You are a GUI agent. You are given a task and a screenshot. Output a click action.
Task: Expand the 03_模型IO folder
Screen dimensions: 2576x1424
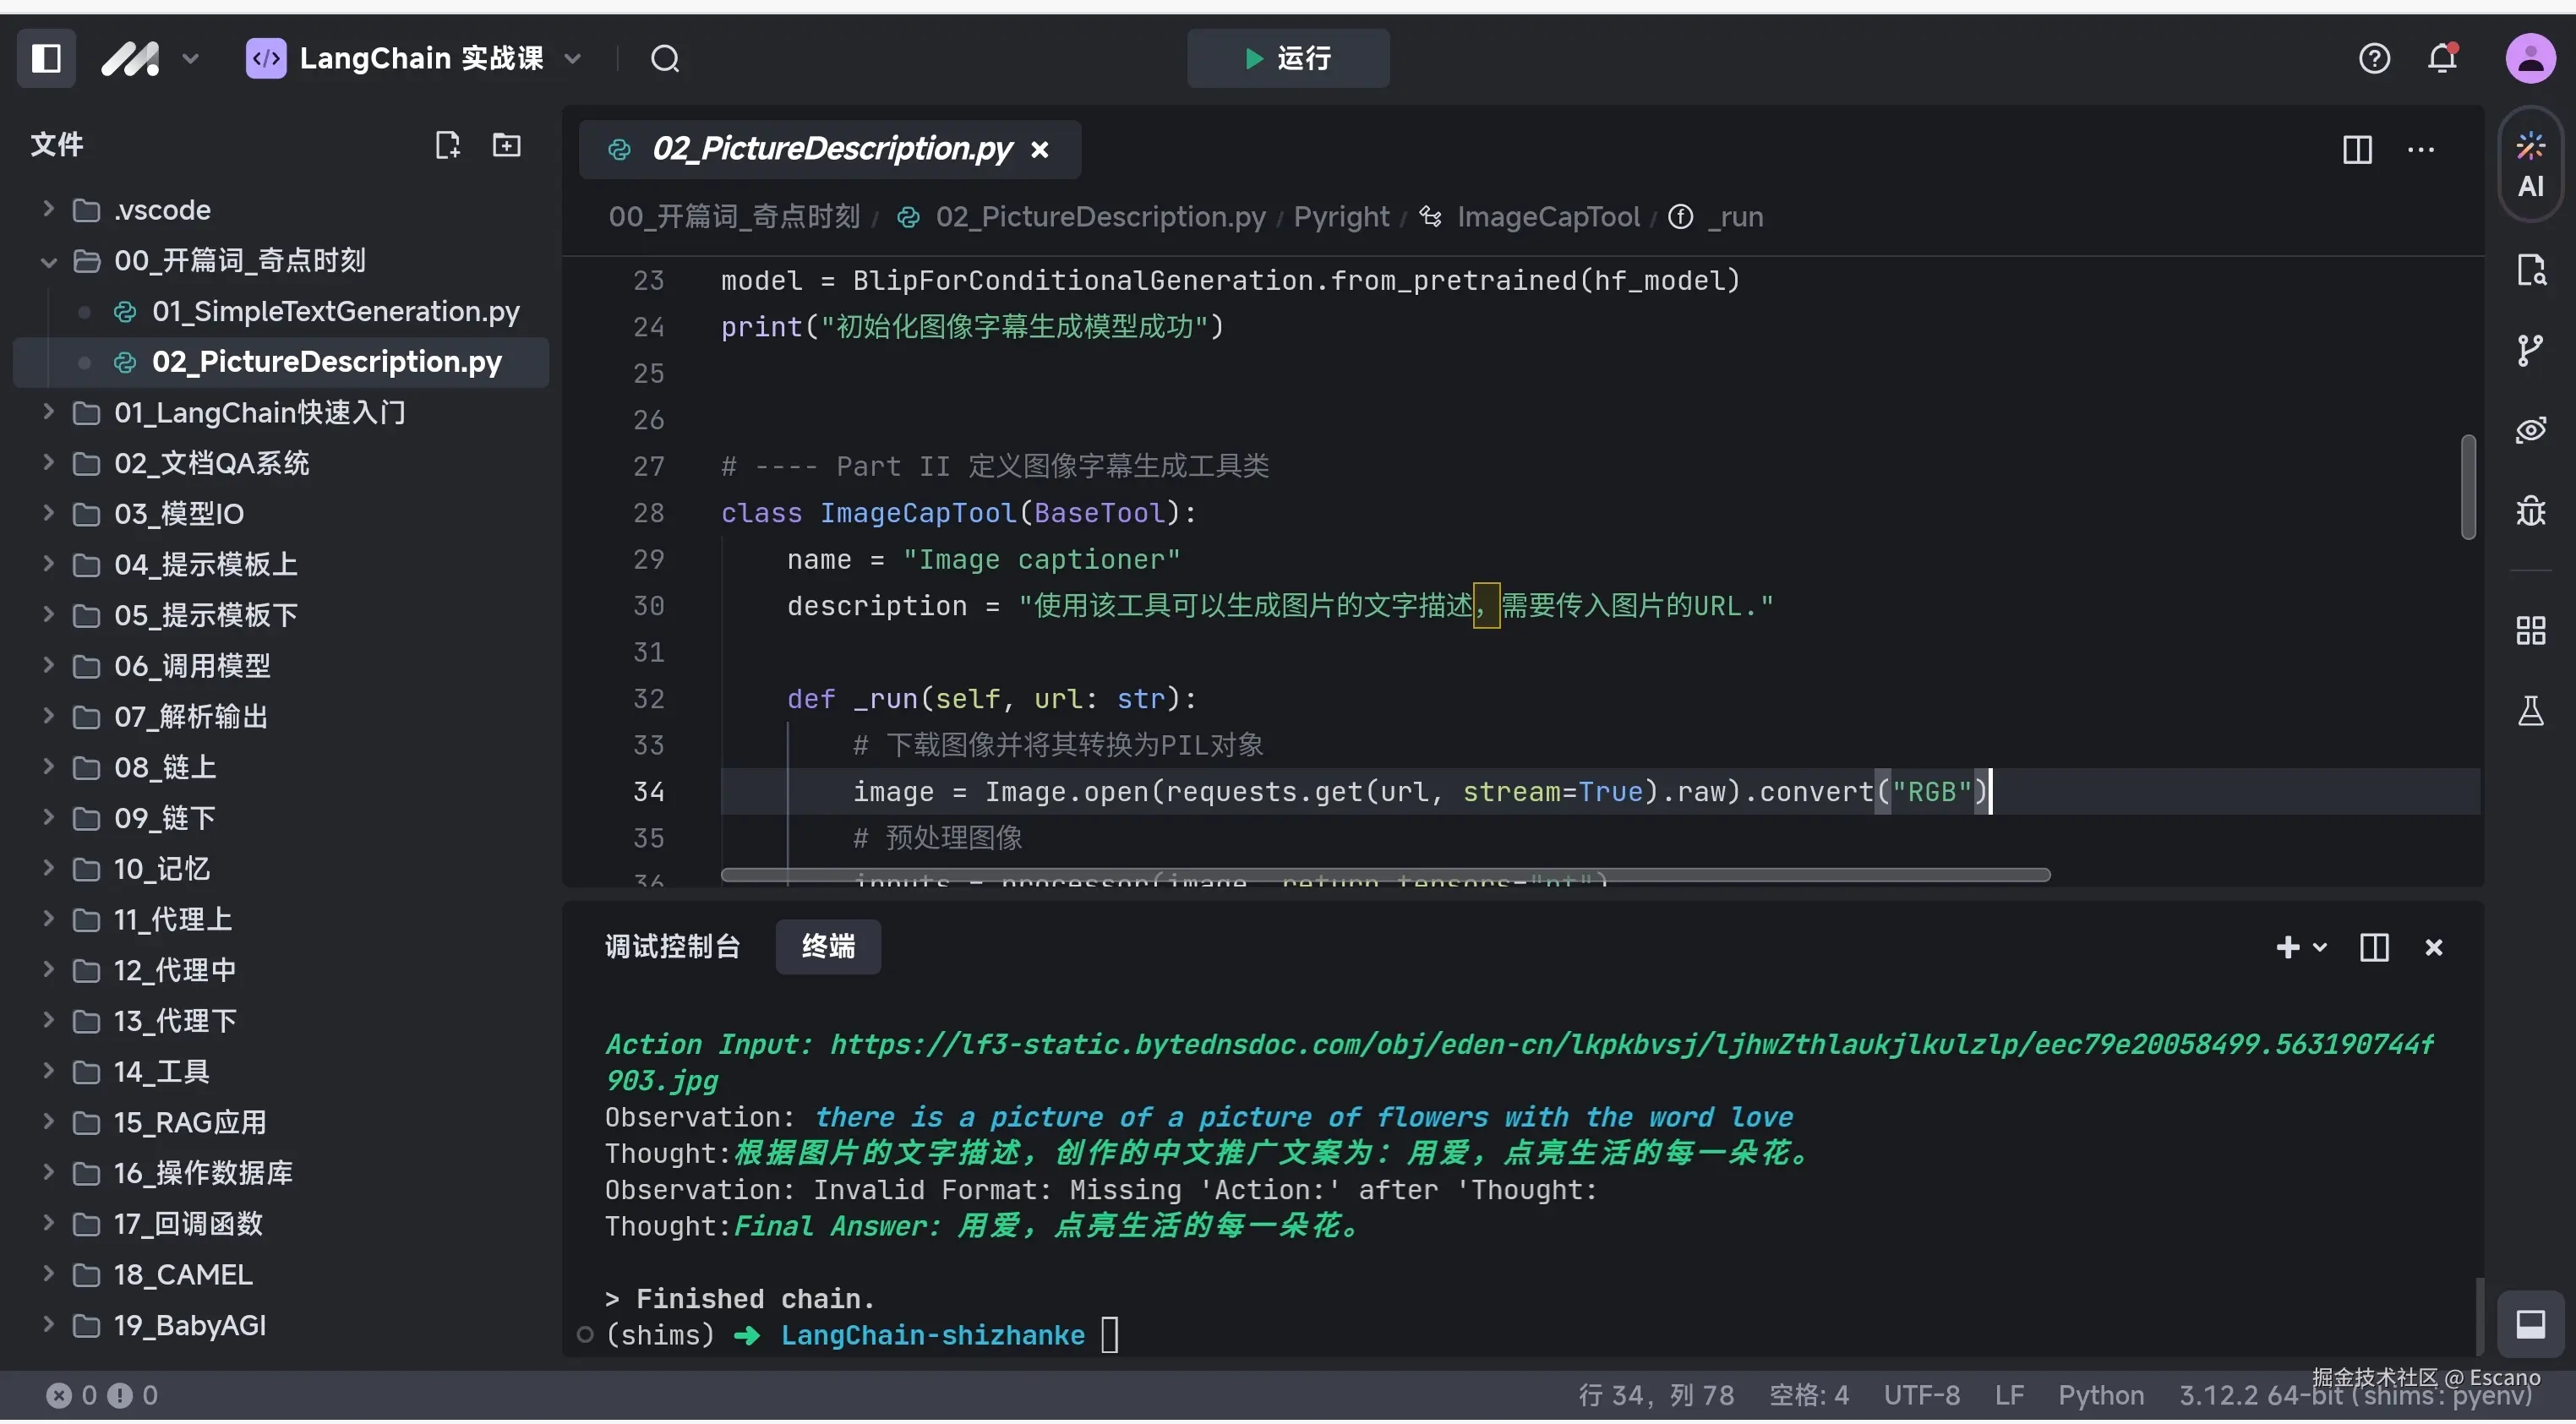click(48, 514)
